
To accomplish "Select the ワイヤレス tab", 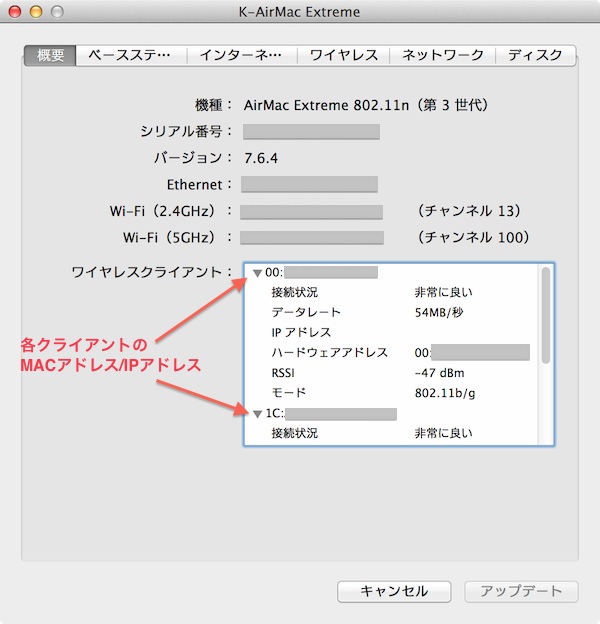I will click(x=344, y=55).
